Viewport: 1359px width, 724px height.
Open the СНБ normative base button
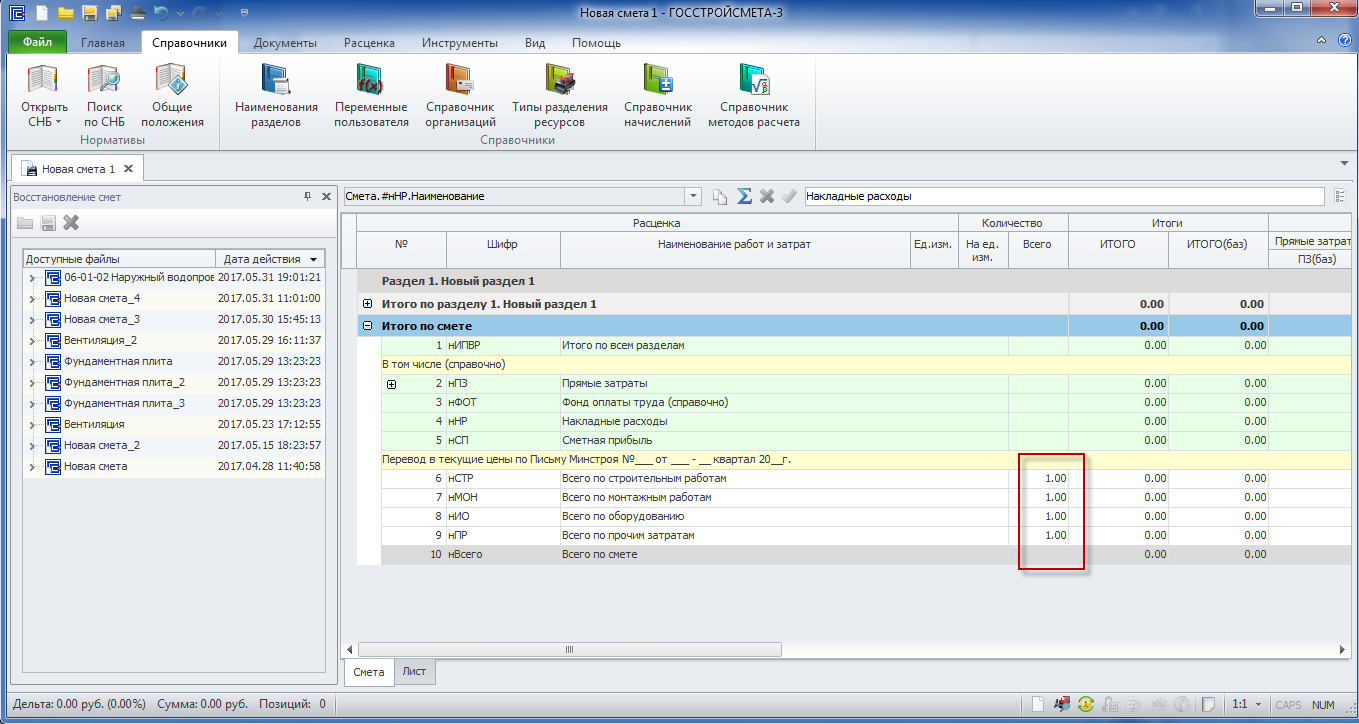point(44,96)
